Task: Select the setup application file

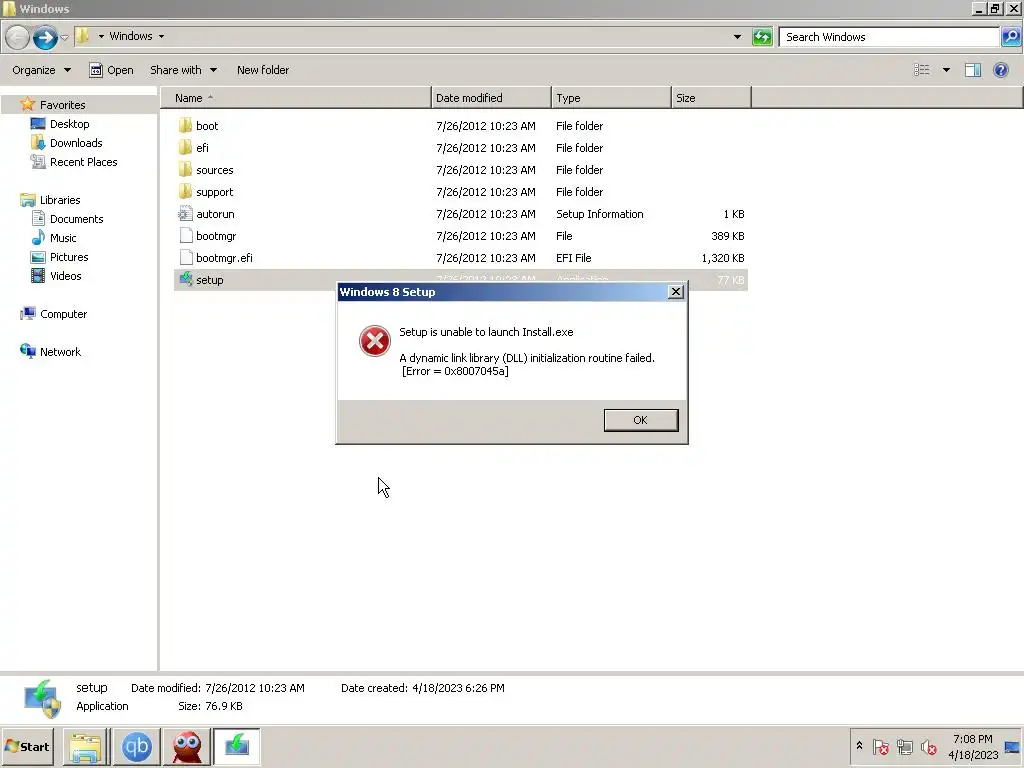Action: [209, 280]
